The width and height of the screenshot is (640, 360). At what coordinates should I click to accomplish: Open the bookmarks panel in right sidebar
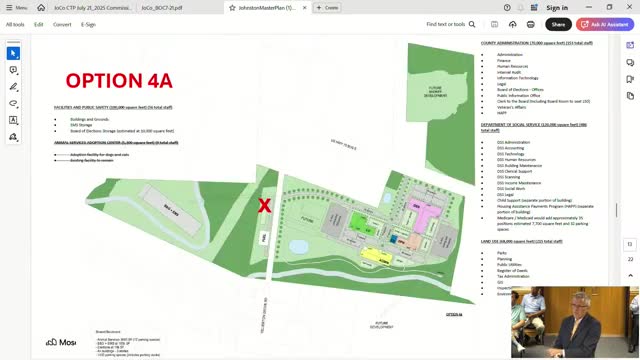[630, 79]
